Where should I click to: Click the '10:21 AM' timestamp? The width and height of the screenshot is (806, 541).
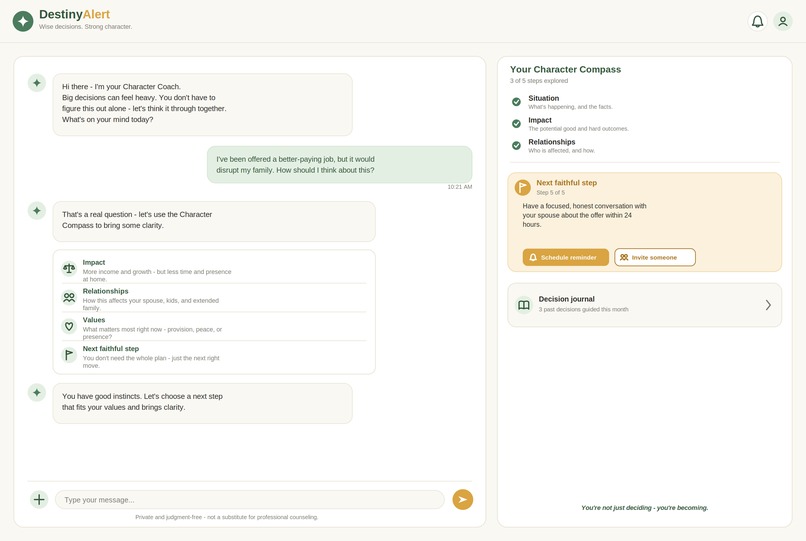tap(460, 187)
